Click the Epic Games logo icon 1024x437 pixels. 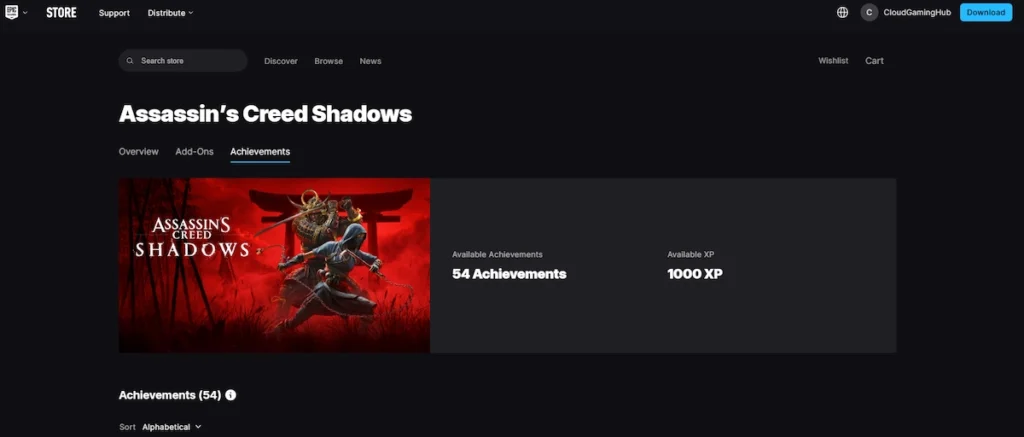pos(11,12)
